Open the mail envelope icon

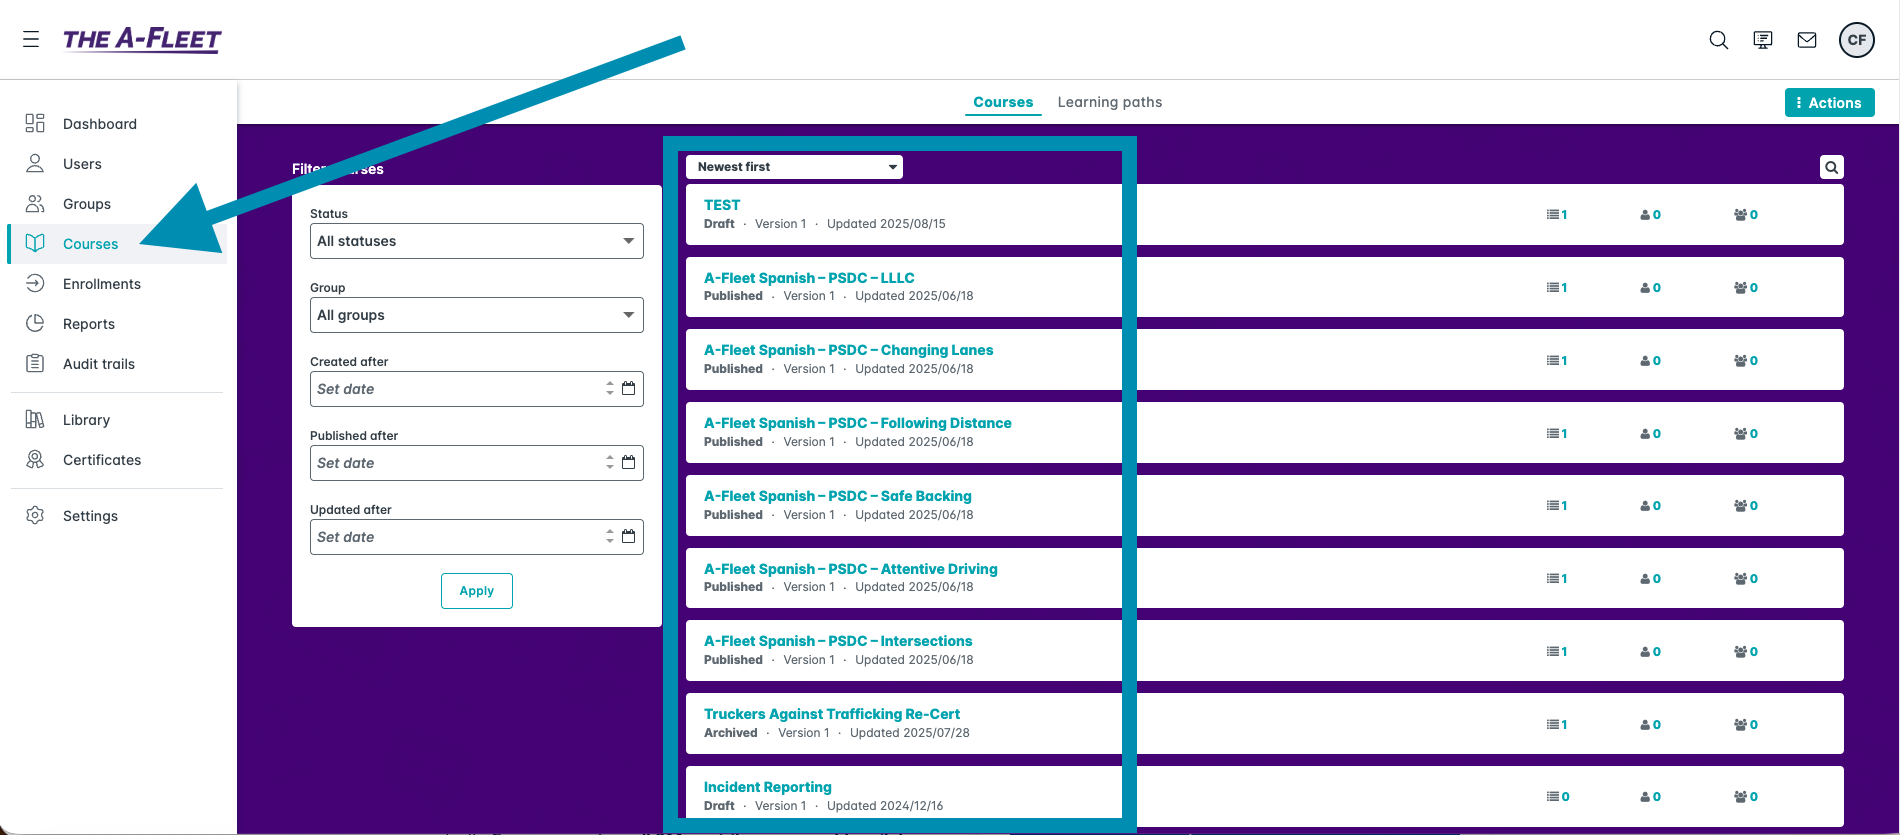tap(1806, 40)
